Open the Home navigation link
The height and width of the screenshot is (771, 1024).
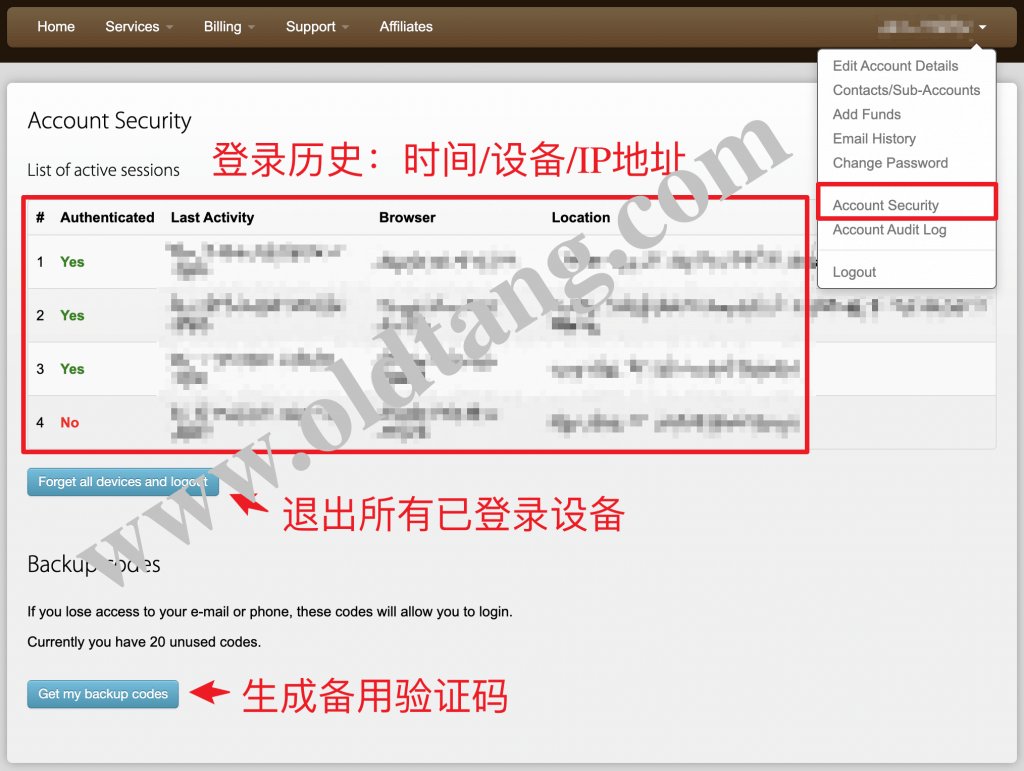tap(56, 27)
